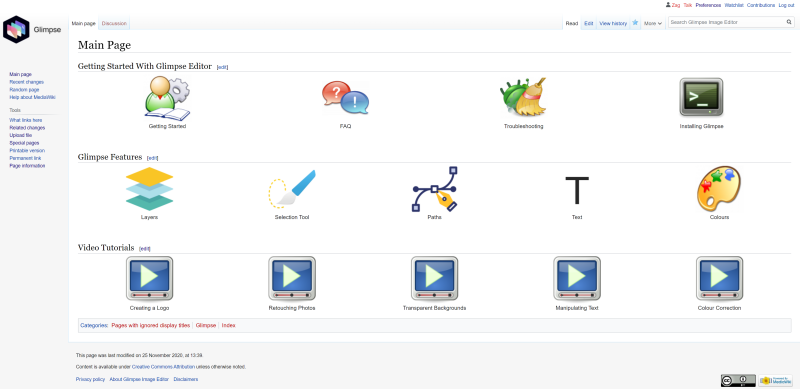Image resolution: width=800 pixels, height=389 pixels.
Task: Click the Permanent link entry
Action: 25,158
